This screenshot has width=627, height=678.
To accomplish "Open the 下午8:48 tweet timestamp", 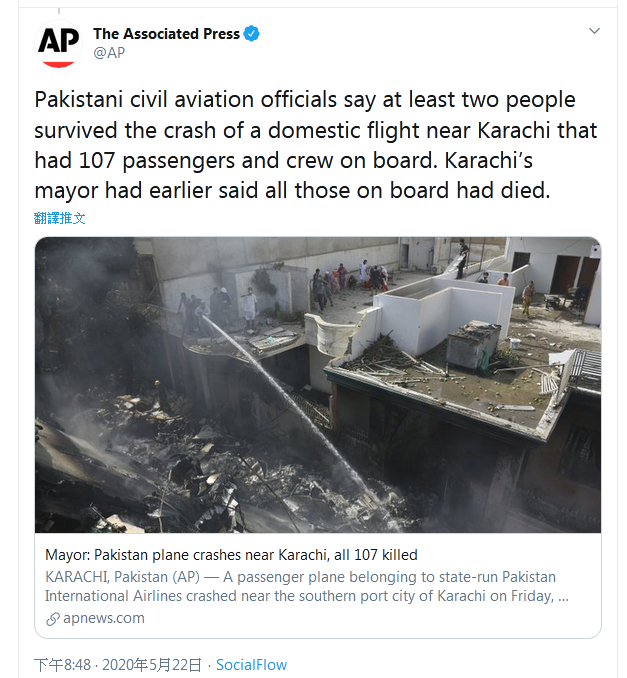I will 63,665.
